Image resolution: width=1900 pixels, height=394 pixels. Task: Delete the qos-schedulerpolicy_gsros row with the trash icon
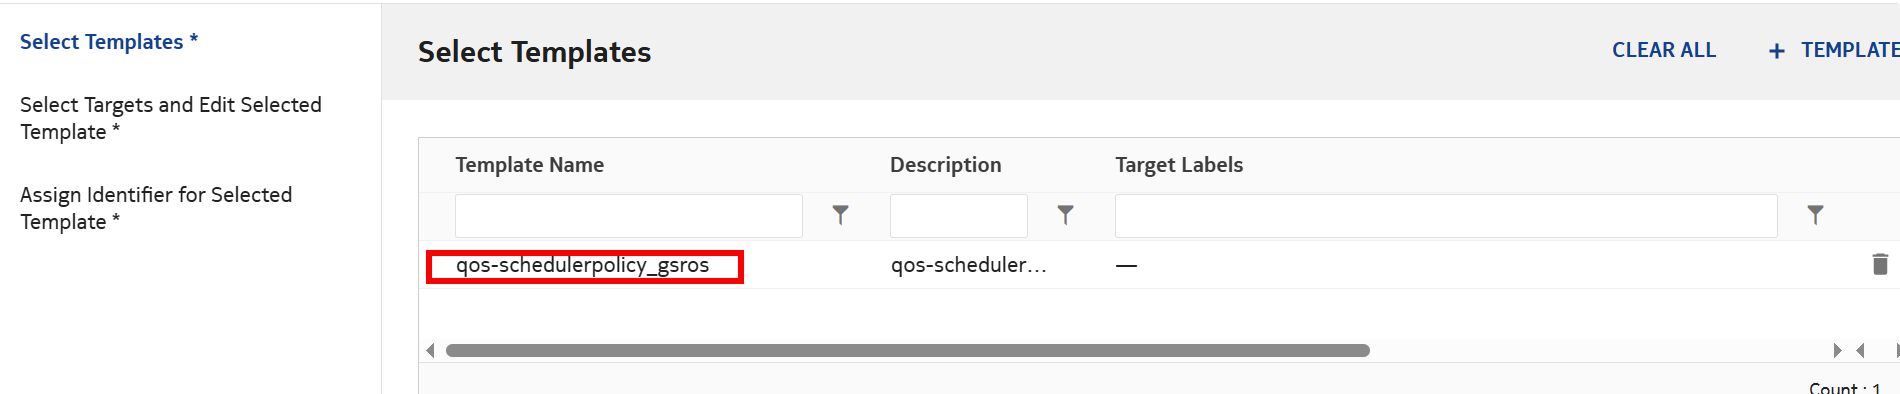coord(1880,264)
